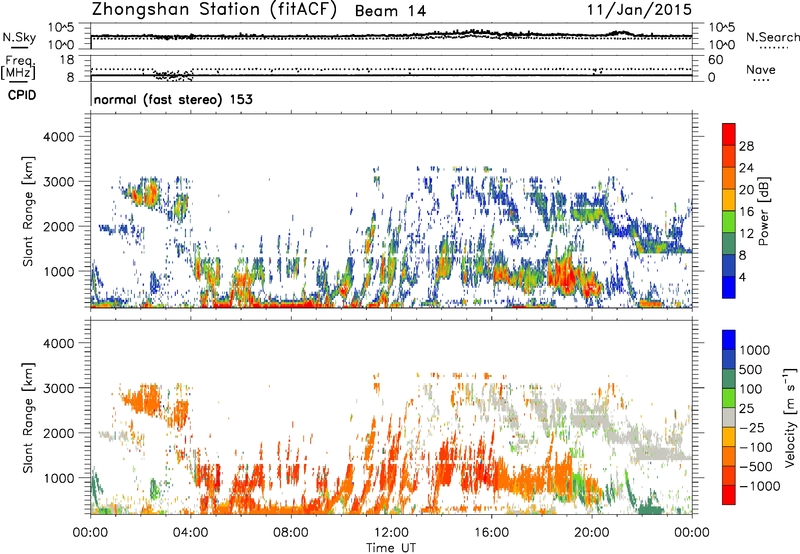This screenshot has width=800, height=554.
Task: Click the 'Power [dB]' colorbar title
Action: [763, 212]
